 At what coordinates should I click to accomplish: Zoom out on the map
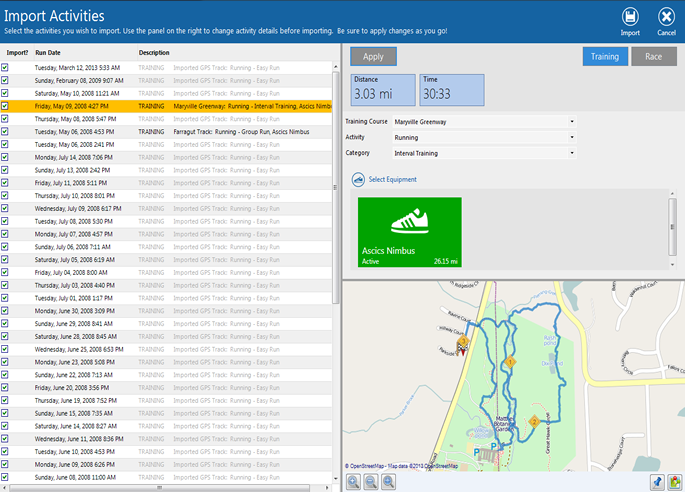tap(371, 482)
